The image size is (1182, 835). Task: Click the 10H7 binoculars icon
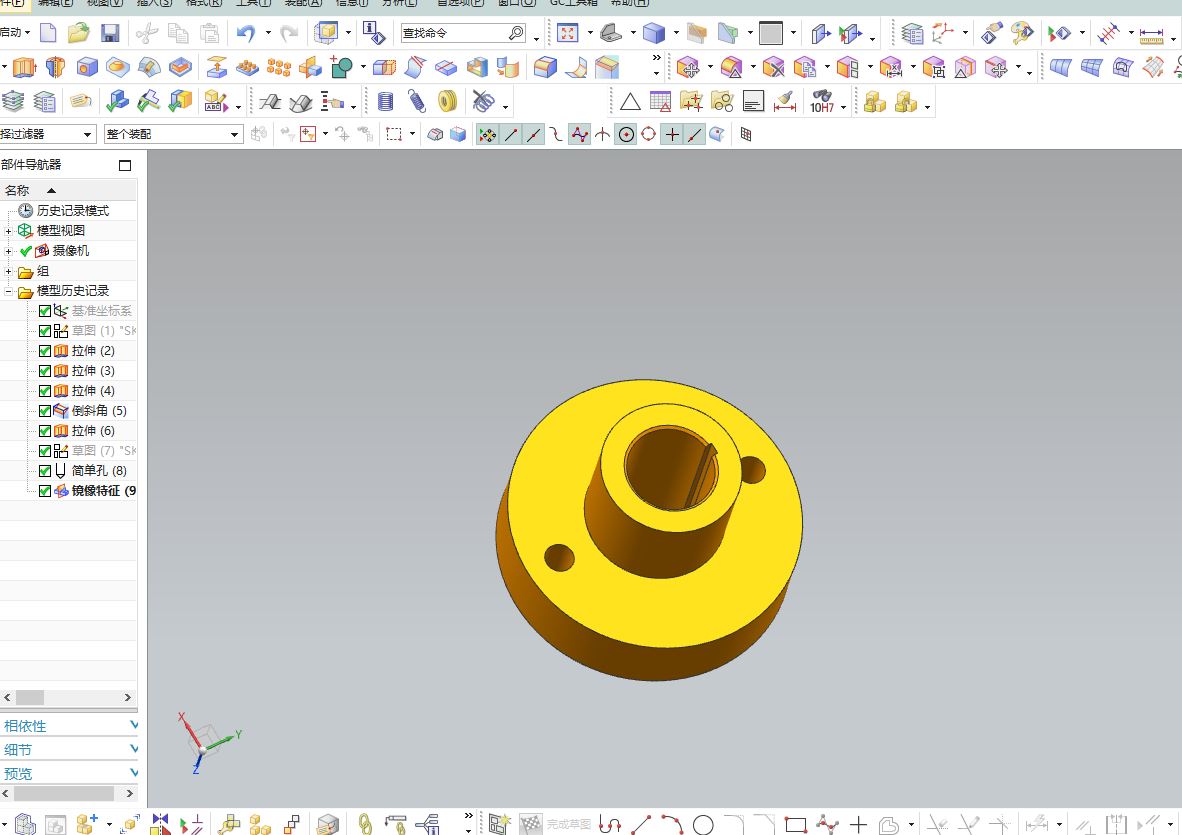(822, 101)
